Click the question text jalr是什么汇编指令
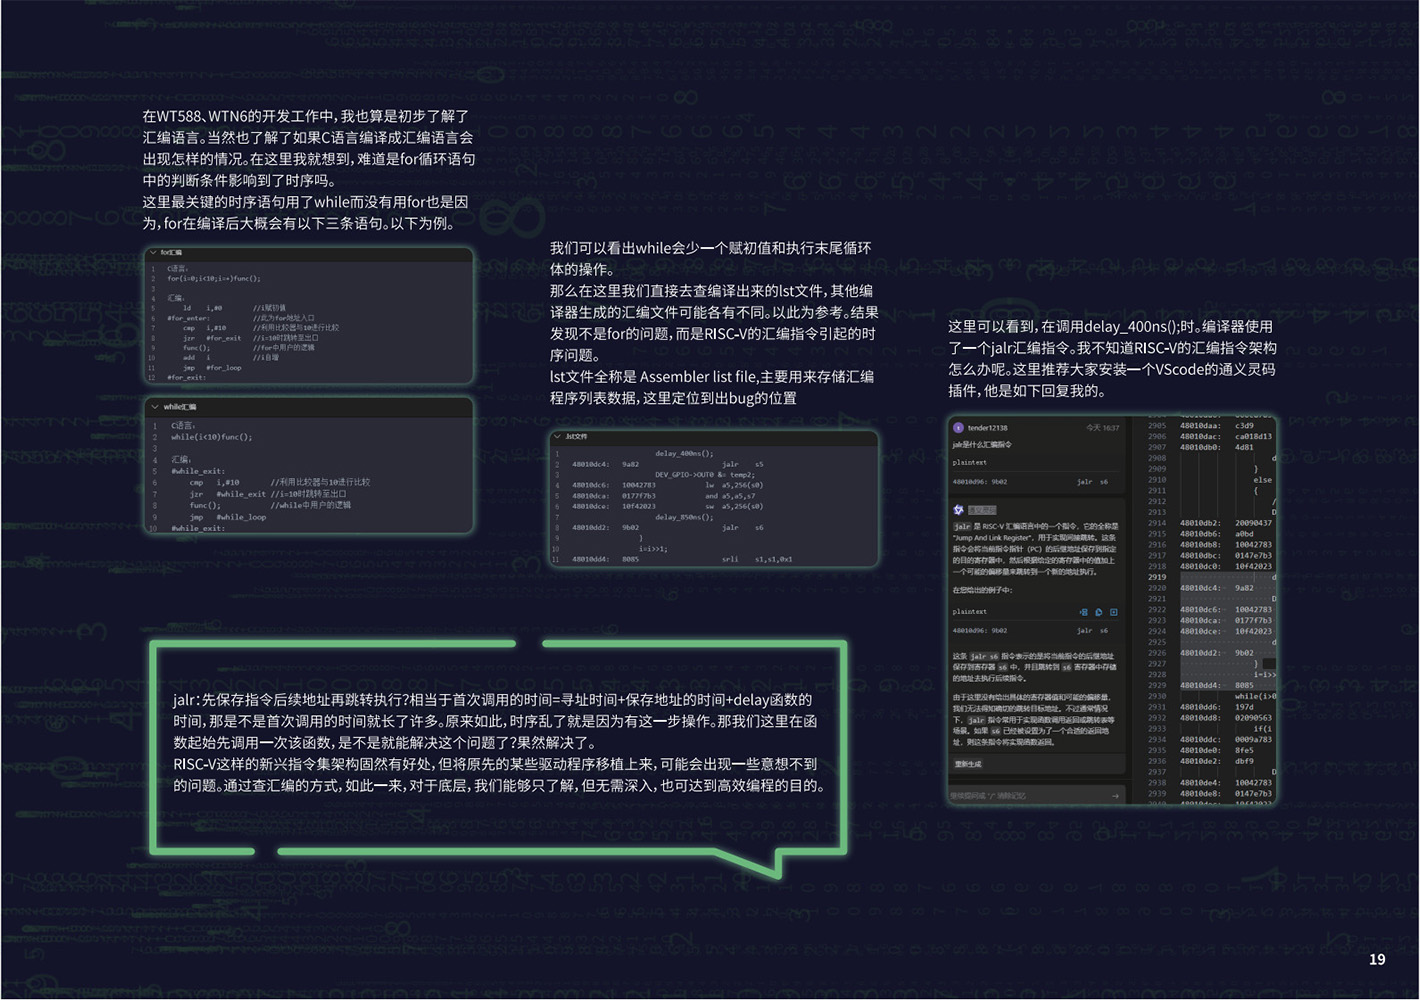This screenshot has height=1001, width=1420. coord(981,445)
